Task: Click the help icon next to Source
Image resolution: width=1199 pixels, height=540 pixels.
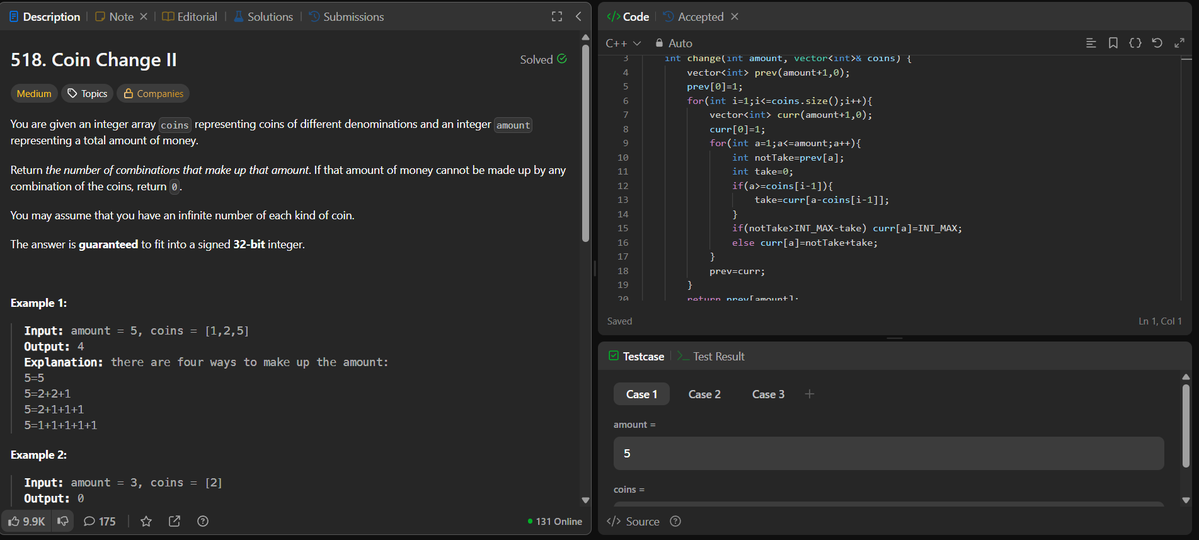Action: tap(675, 522)
